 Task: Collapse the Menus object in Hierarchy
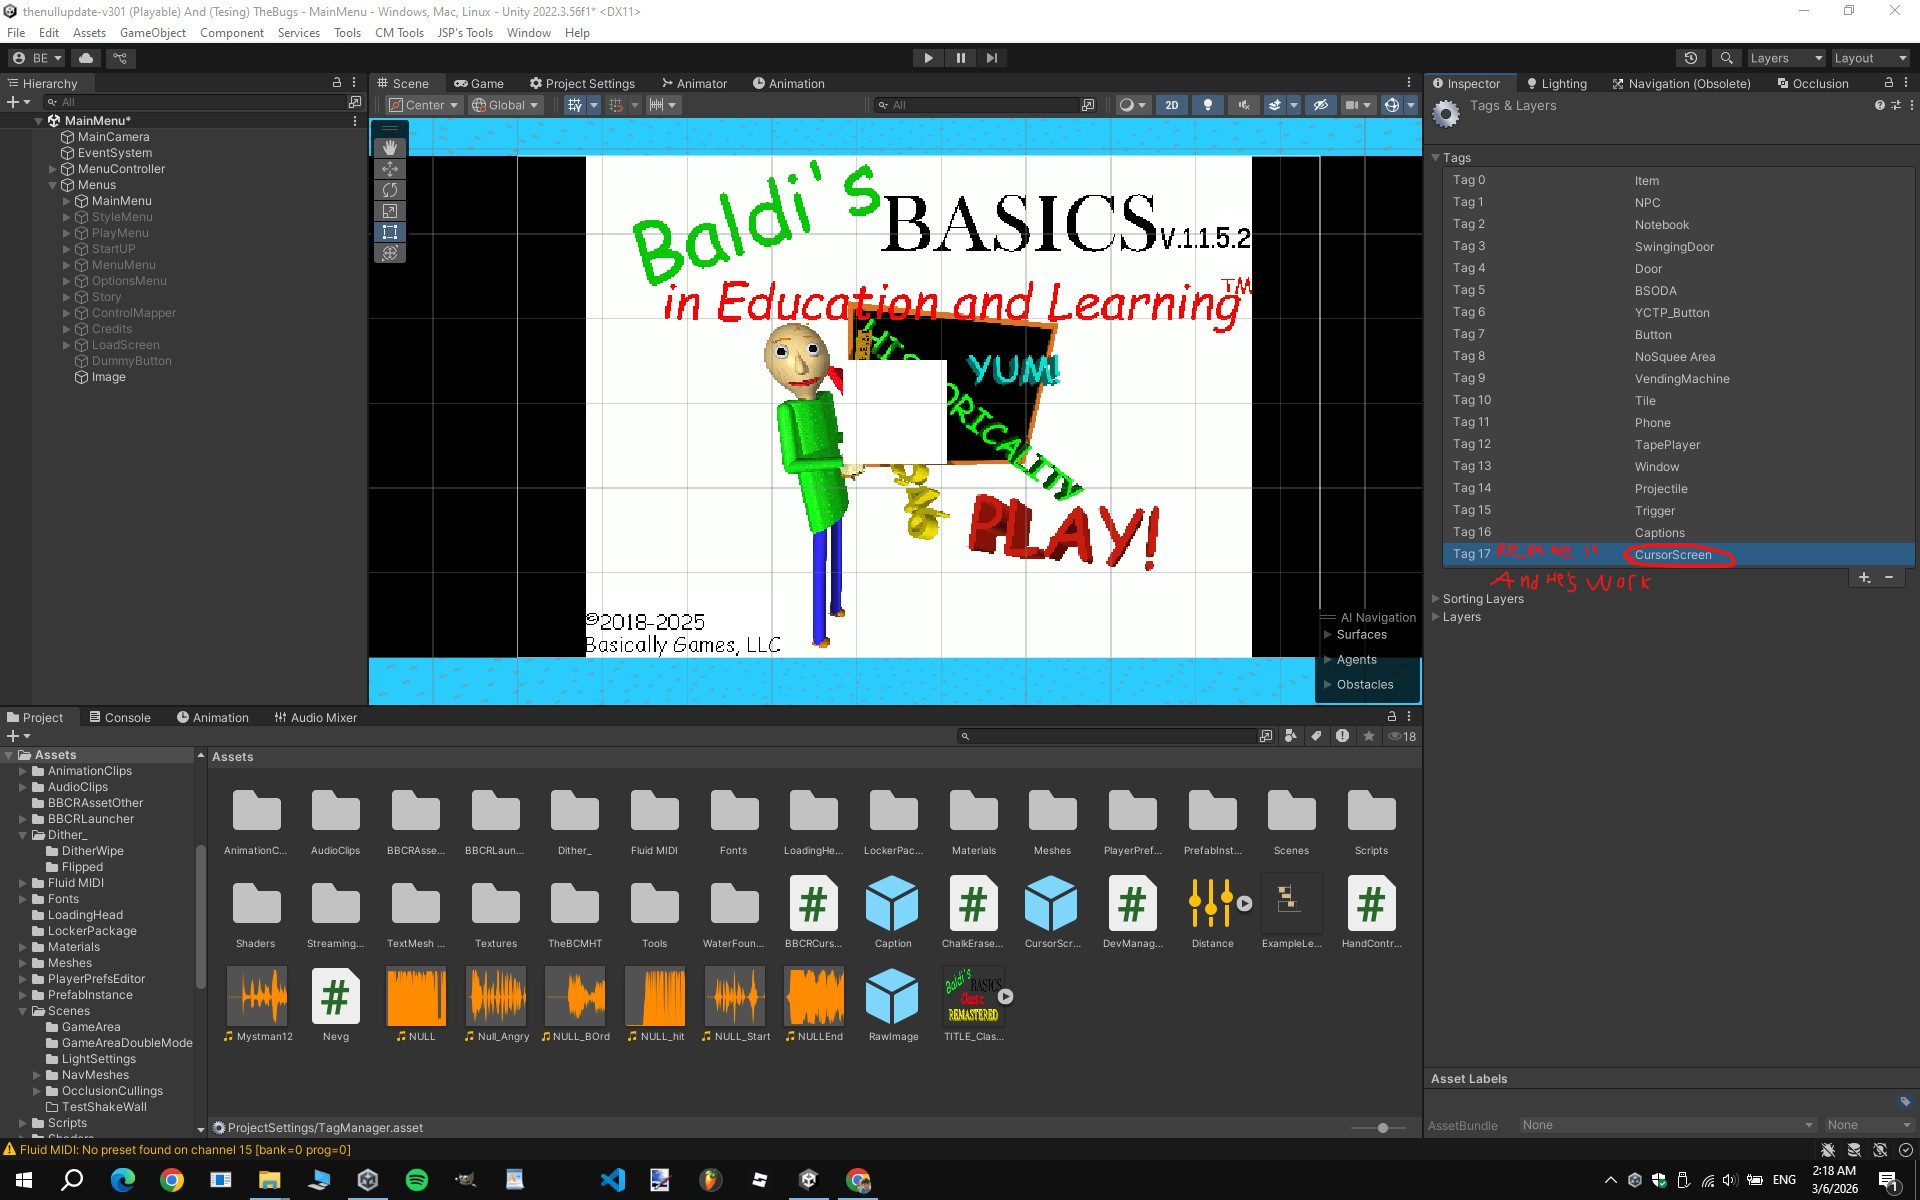pyautogui.click(x=52, y=185)
